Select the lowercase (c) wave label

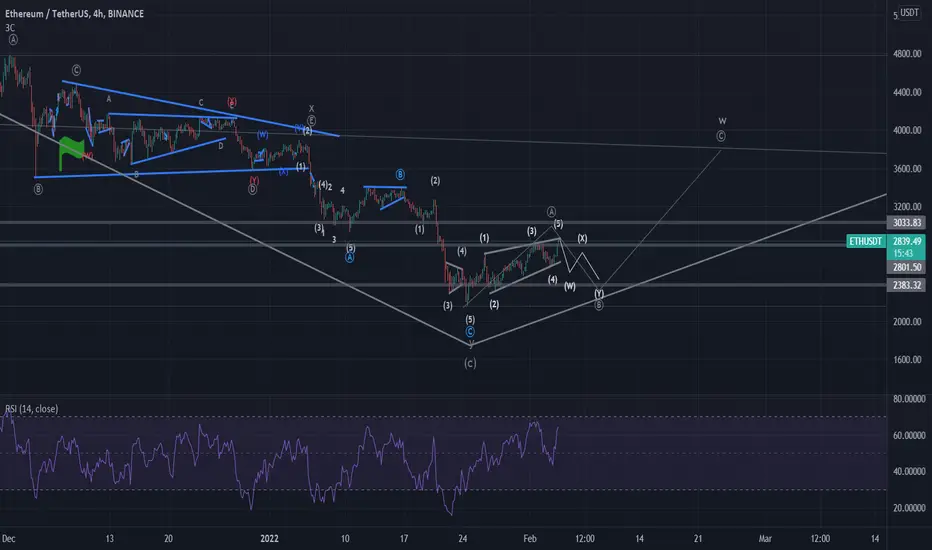(x=470, y=363)
